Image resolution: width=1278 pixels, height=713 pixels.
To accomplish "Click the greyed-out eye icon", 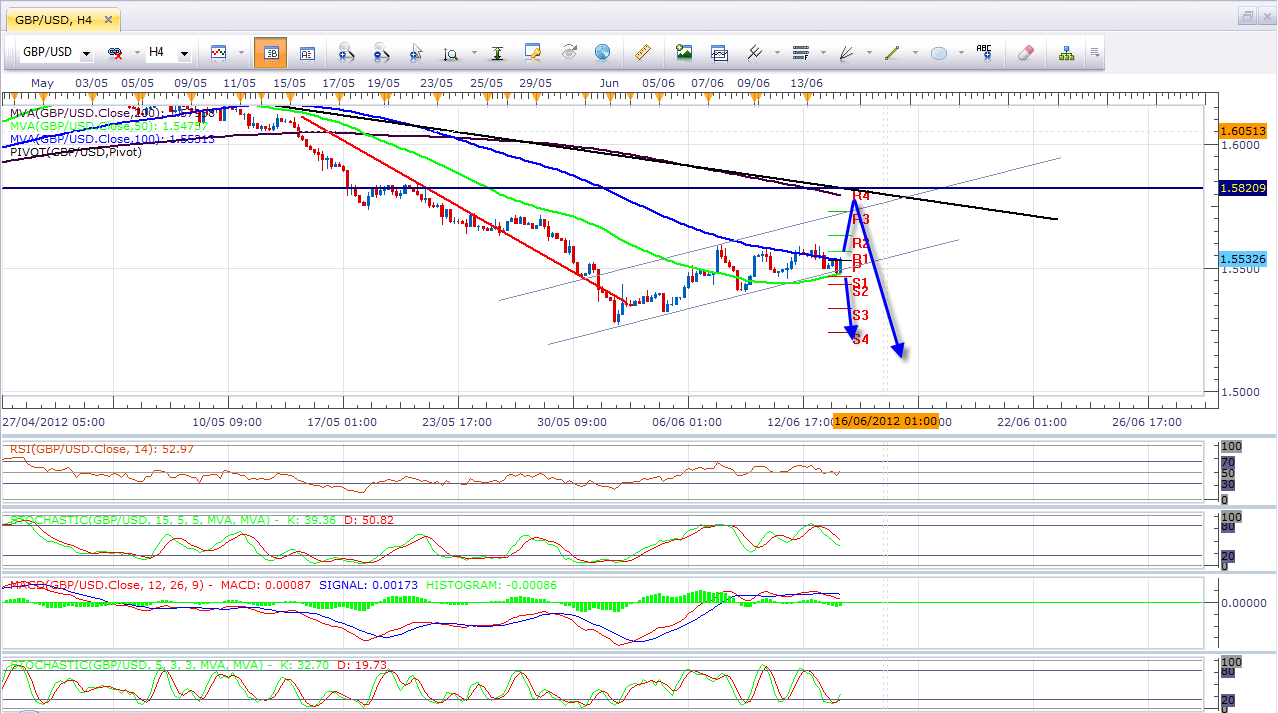I will click(568, 53).
